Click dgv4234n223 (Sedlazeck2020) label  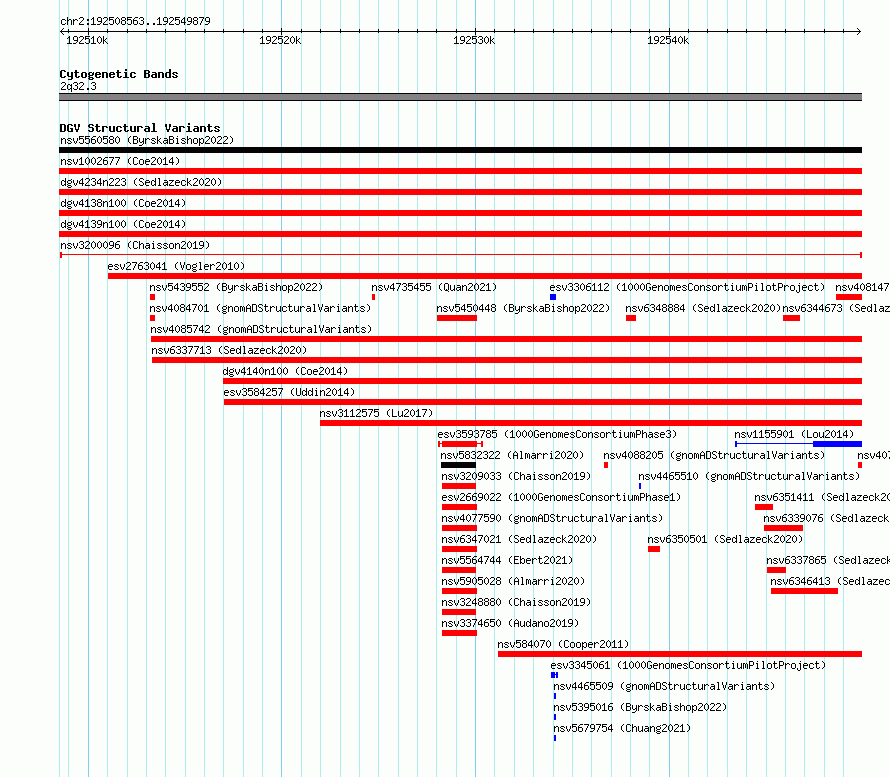pyautogui.click(x=141, y=182)
